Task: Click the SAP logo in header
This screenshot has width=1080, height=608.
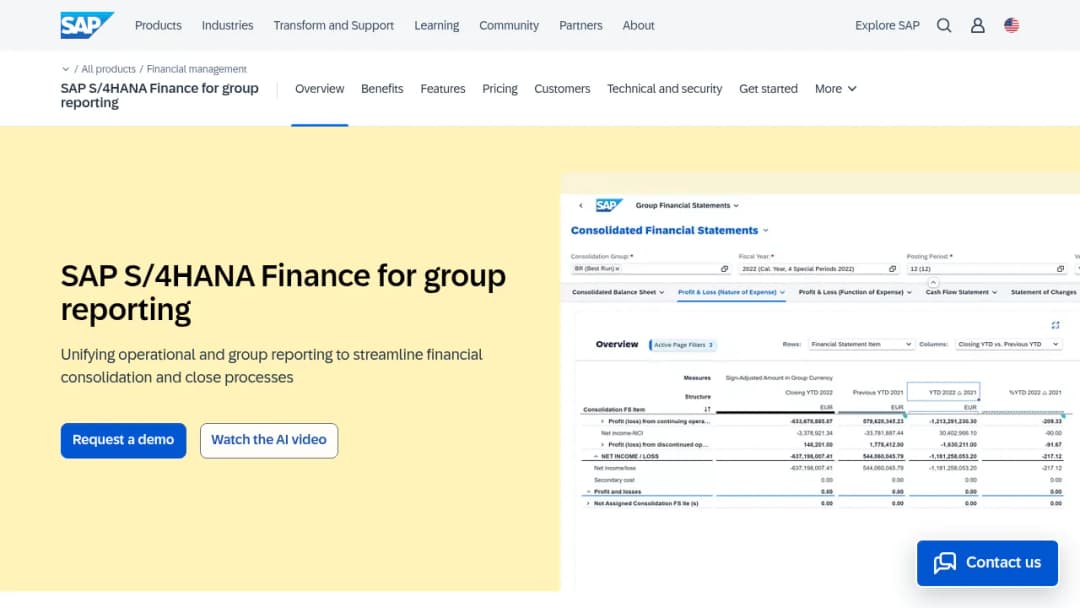Action: click(87, 25)
